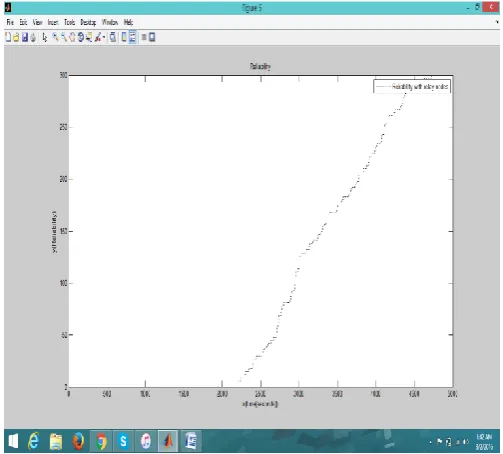Open the Brush color dropdown arrow

[x=104, y=37]
